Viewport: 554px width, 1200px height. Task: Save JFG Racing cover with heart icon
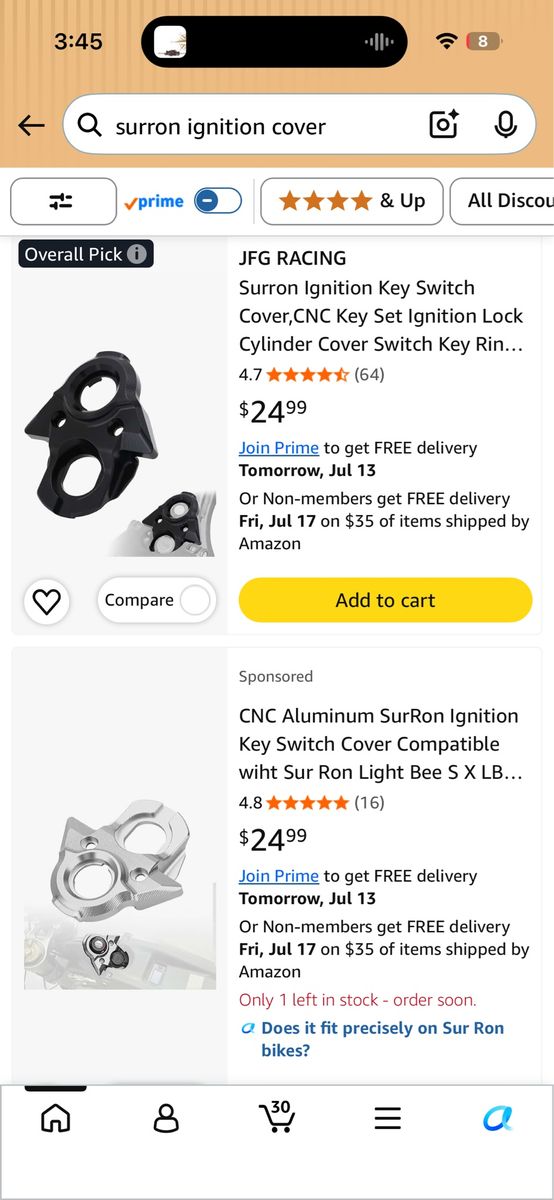coord(47,601)
